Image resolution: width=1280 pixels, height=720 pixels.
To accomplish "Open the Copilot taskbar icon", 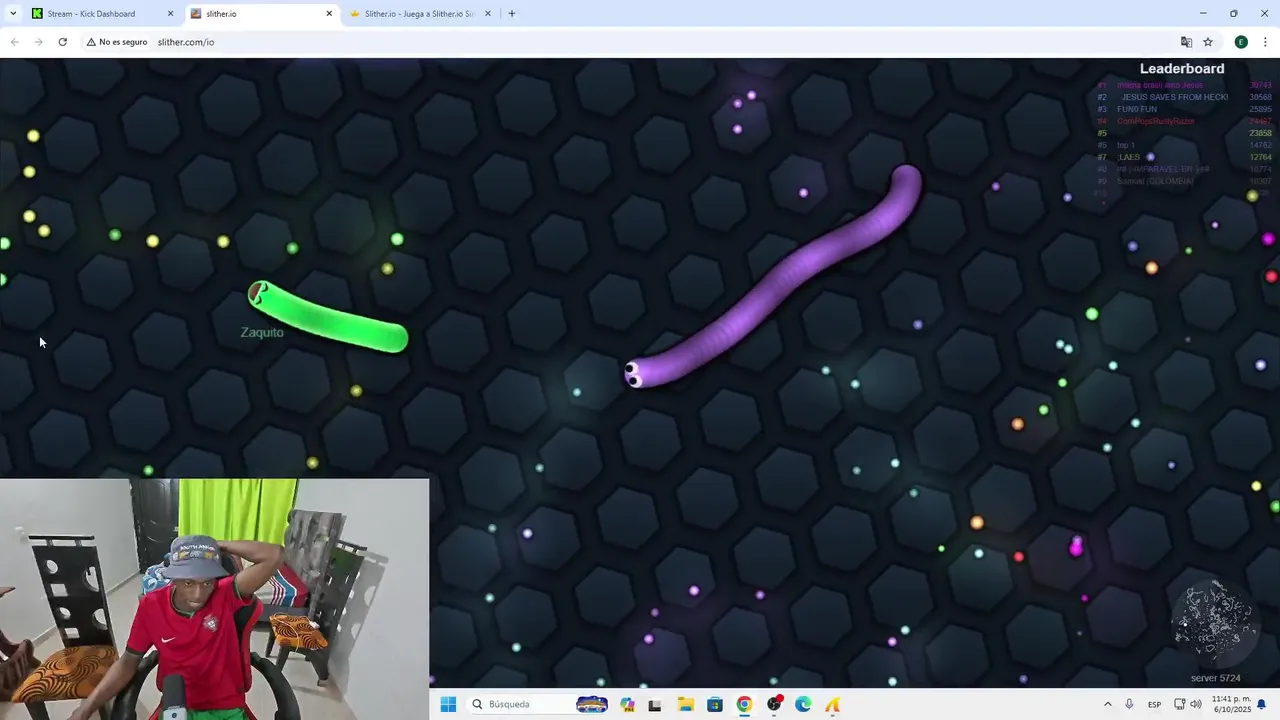I will 627,704.
